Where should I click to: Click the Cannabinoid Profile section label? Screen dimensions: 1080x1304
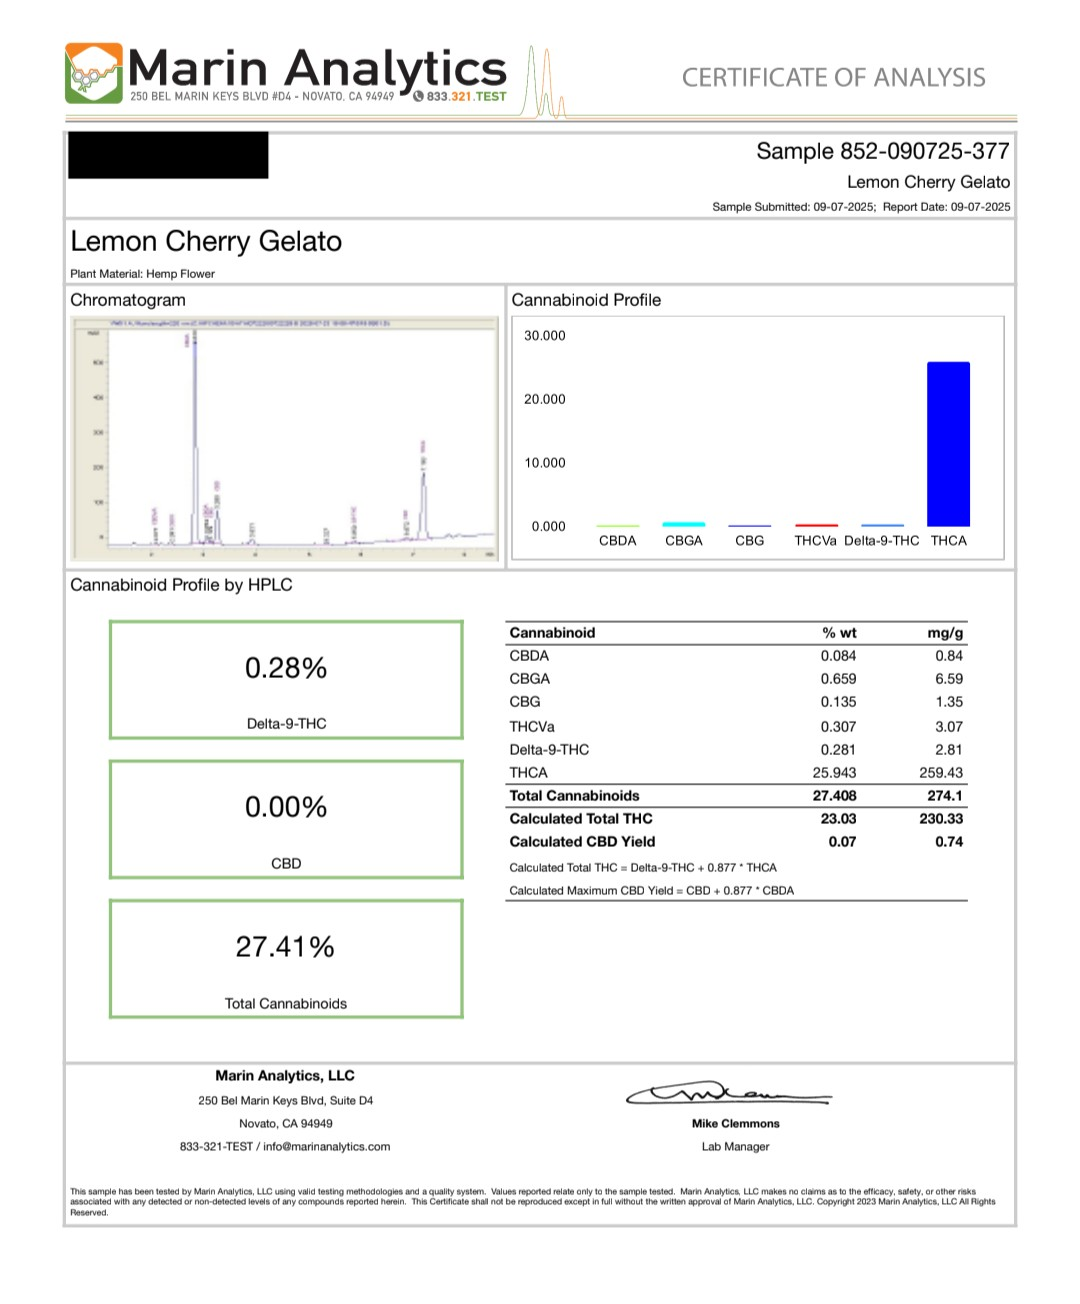[586, 300]
